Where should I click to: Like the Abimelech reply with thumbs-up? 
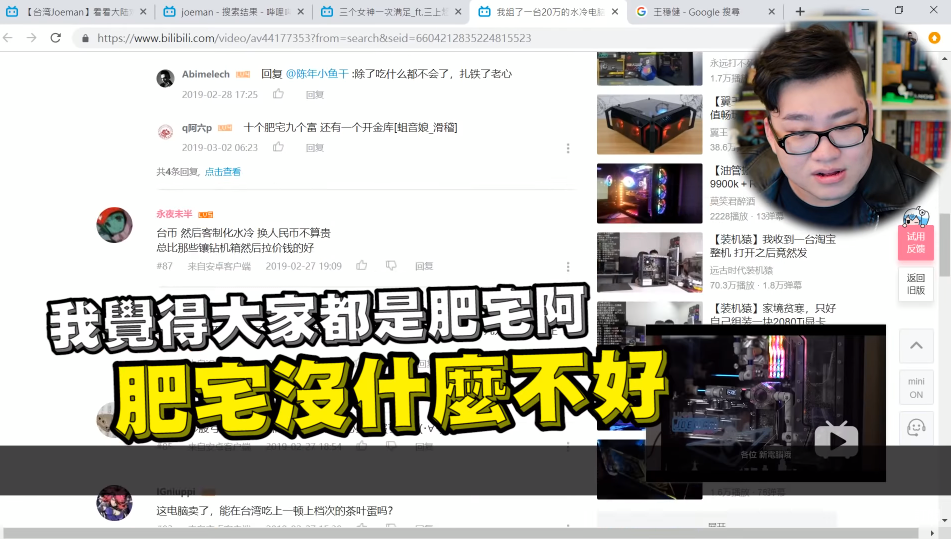[278, 94]
